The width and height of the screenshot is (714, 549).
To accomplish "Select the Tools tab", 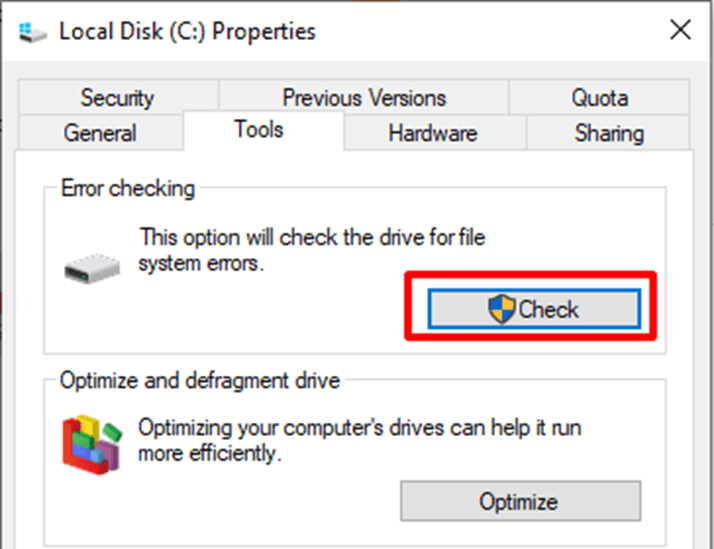I will (259, 130).
